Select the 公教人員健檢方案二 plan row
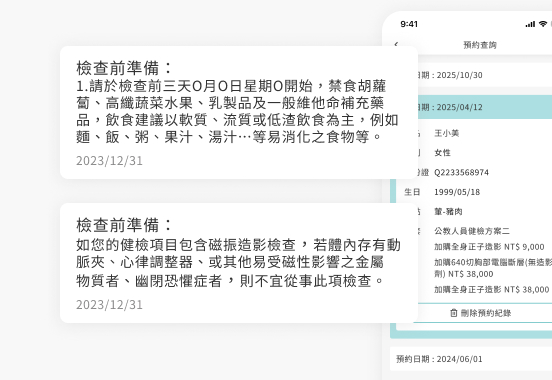The image size is (552, 380). click(x=472, y=231)
